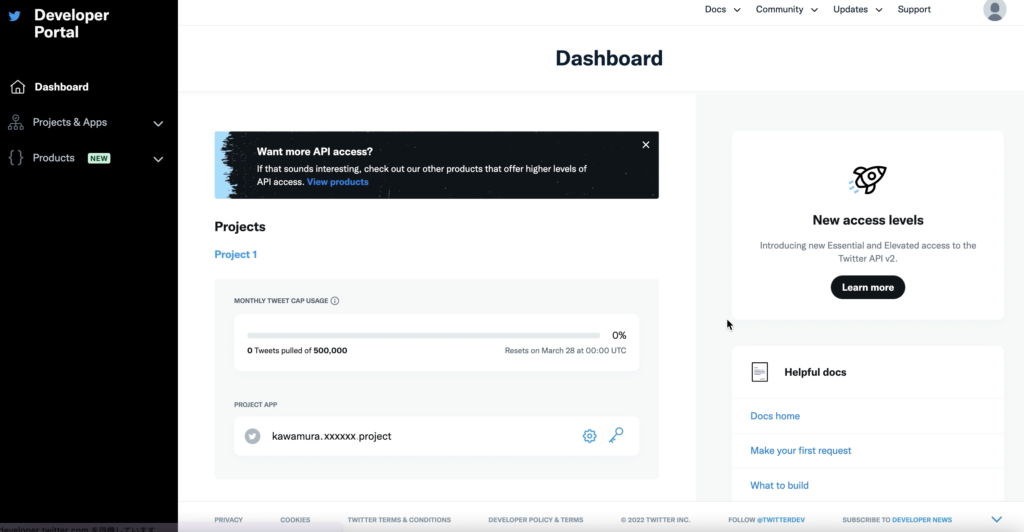
Task: Open Developer Policy & Terms footer link
Action: coord(536,520)
